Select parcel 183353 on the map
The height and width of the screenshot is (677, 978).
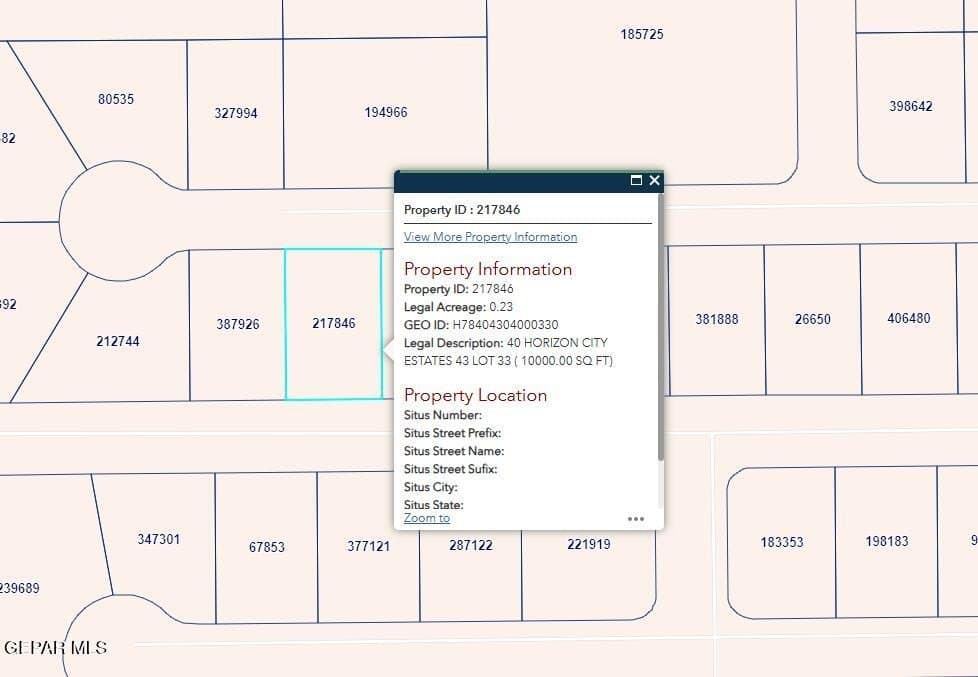point(781,542)
